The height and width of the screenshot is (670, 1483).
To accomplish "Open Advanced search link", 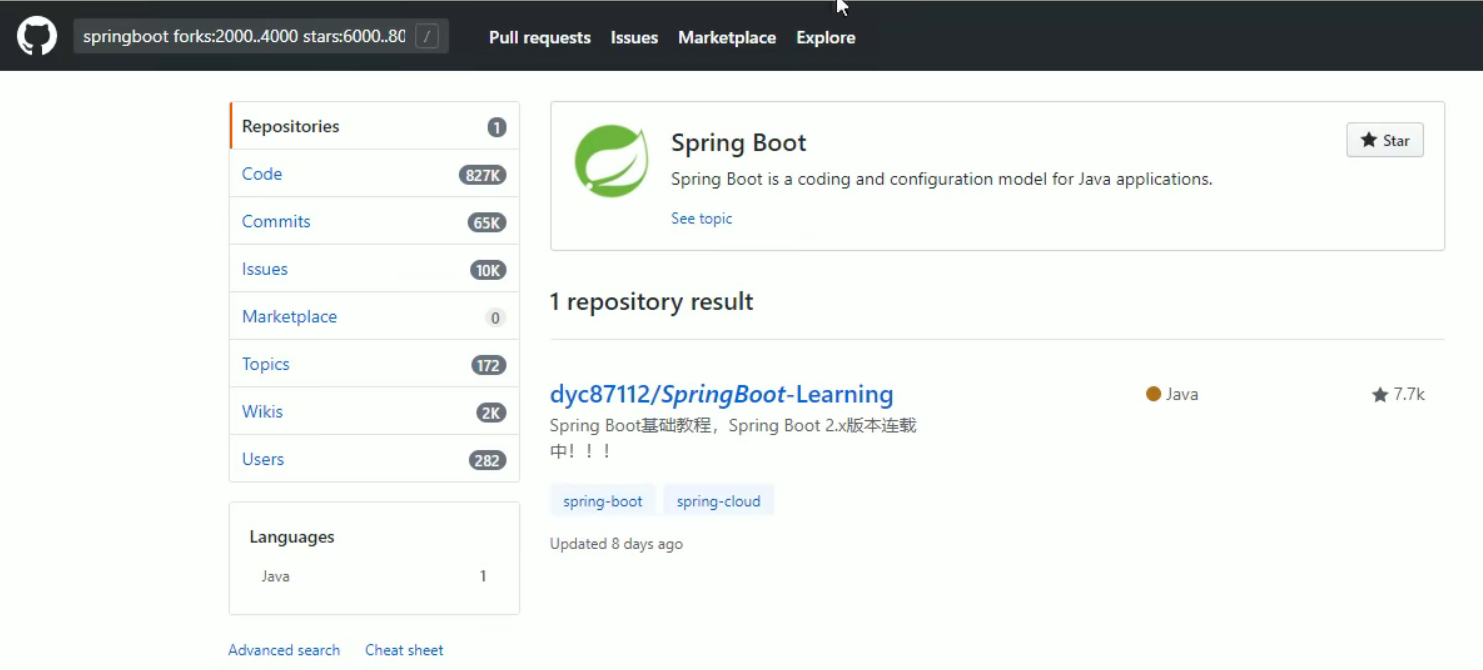I will (284, 650).
